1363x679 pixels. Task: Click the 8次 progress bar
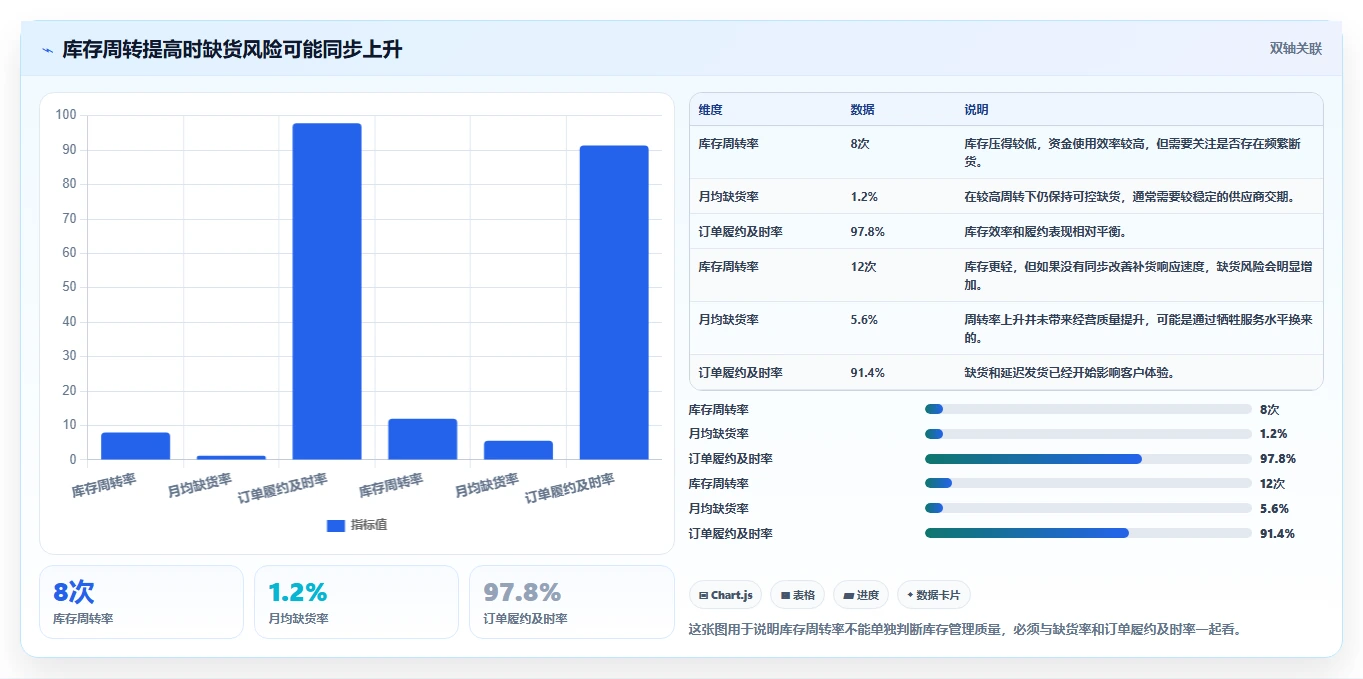[x=1088, y=409]
